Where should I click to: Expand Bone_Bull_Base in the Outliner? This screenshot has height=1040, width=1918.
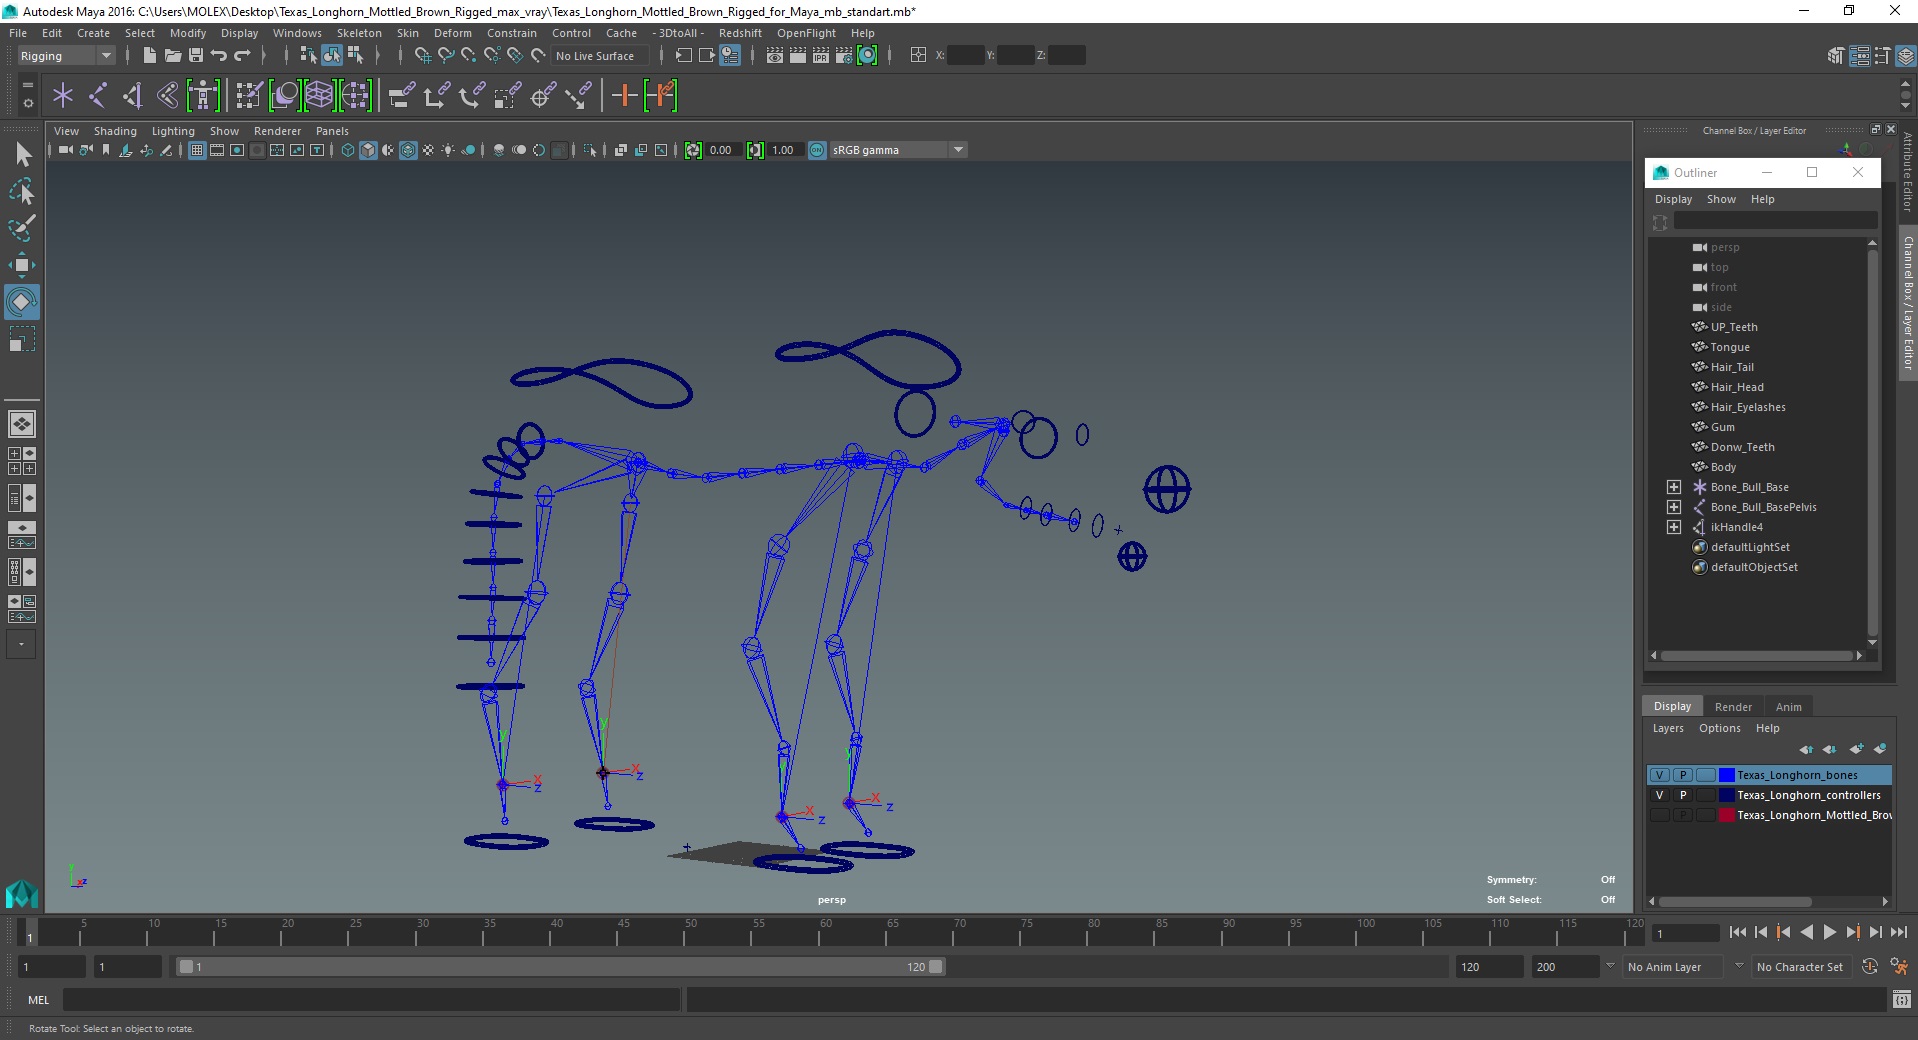(1674, 487)
